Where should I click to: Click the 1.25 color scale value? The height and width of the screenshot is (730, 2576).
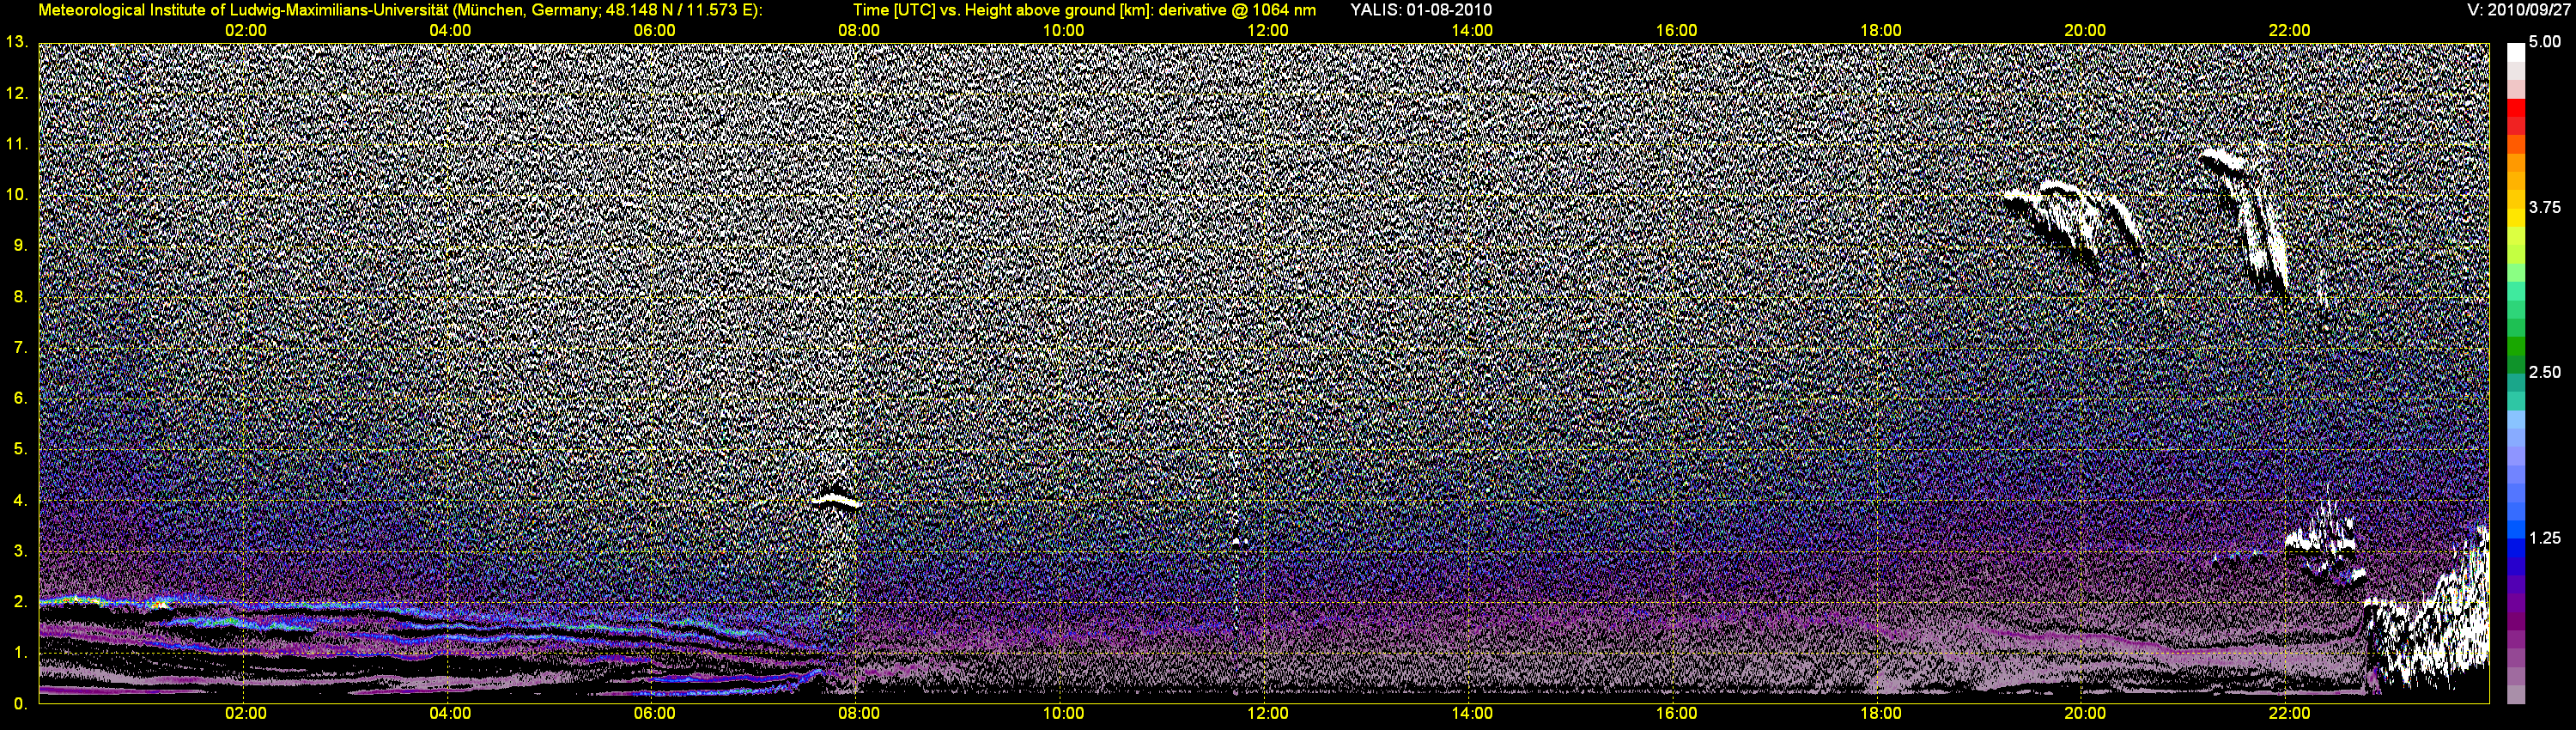coord(2544,538)
